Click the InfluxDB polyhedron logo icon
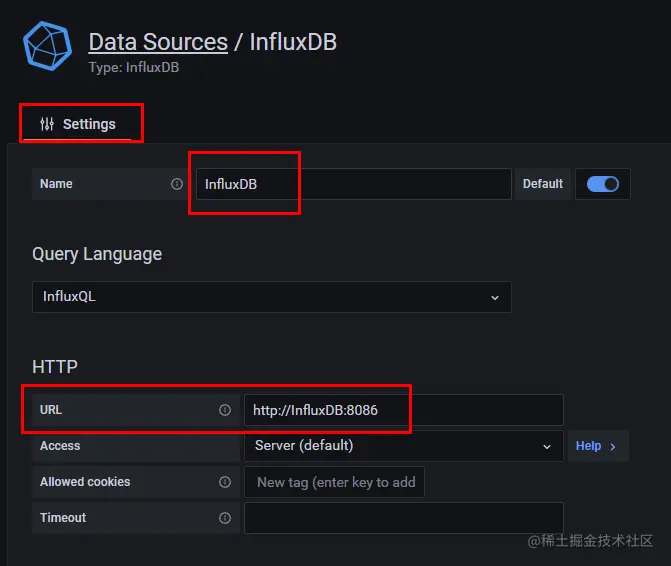Screen dimensions: 671x566 [48, 46]
